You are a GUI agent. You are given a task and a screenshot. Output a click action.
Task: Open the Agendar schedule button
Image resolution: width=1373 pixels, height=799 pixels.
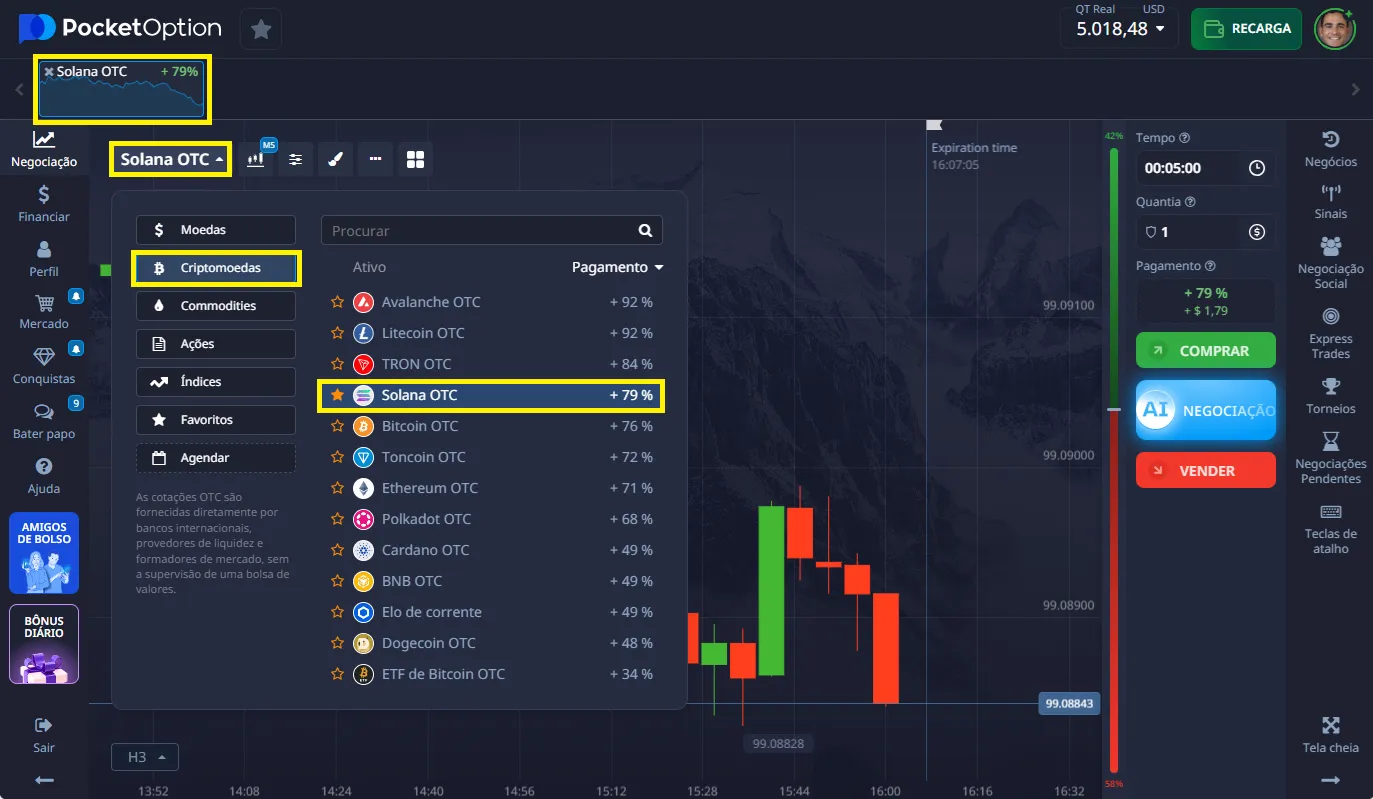pyautogui.click(x=216, y=458)
